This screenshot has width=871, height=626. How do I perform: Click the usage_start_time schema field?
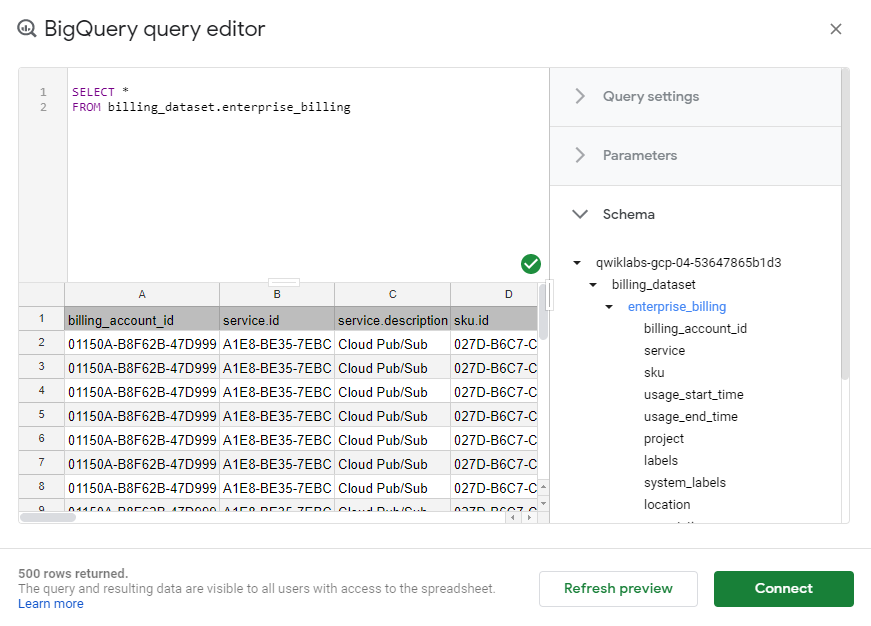pyautogui.click(x=693, y=395)
